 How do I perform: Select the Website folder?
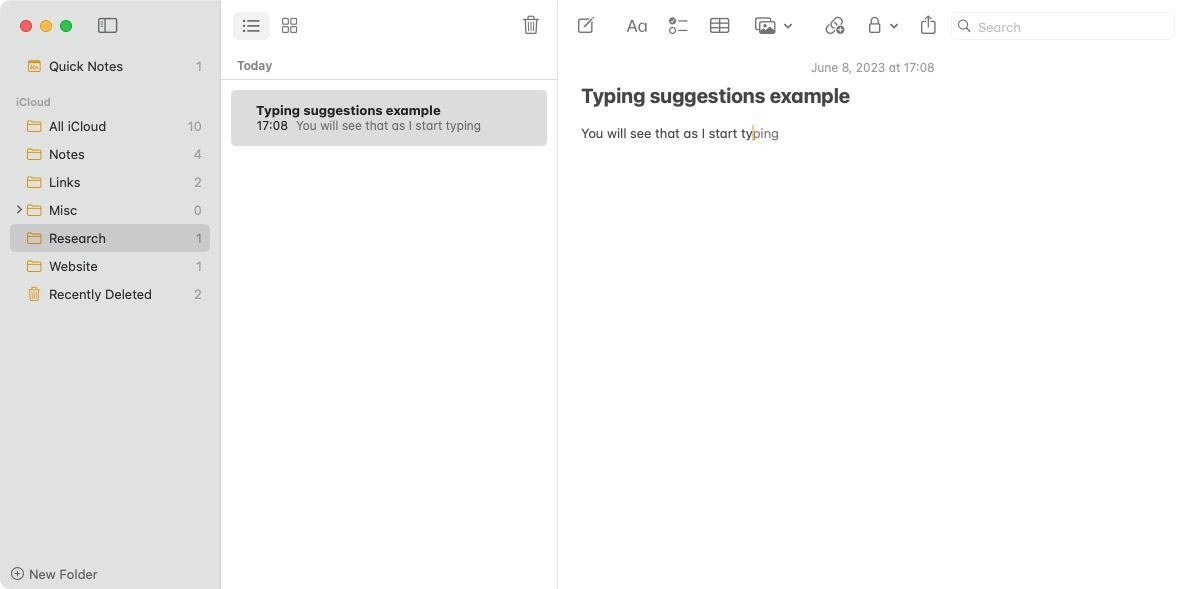click(x=73, y=266)
